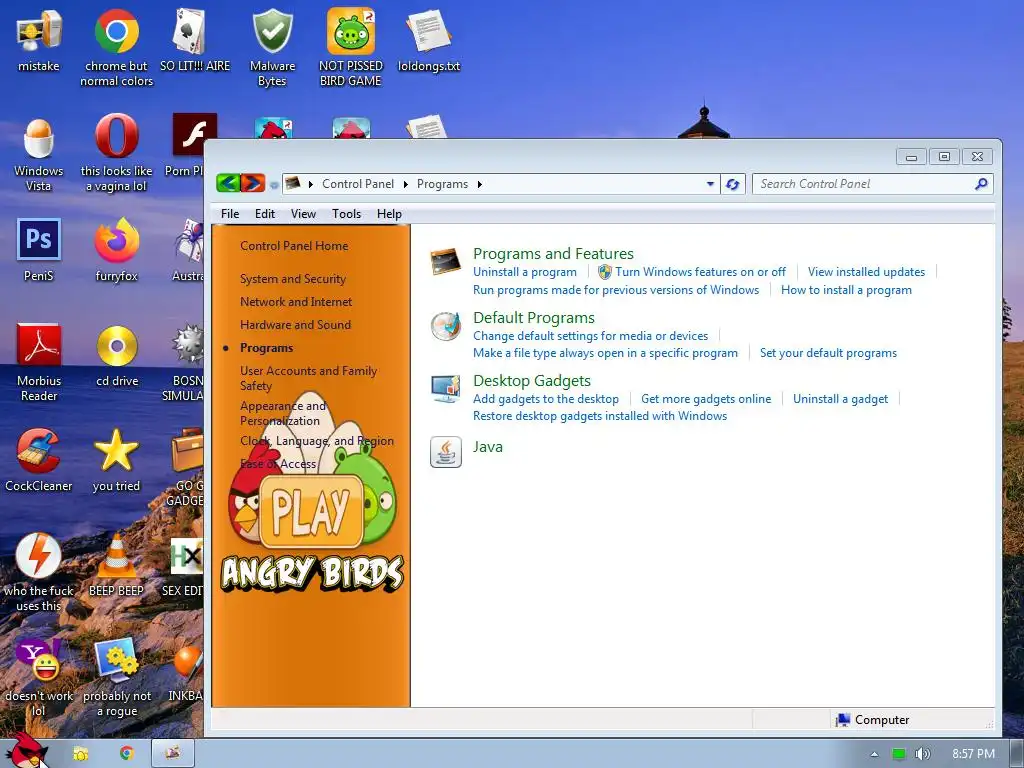Click the Uninstall a program link
Viewport: 1024px width, 768px height.
coord(524,272)
